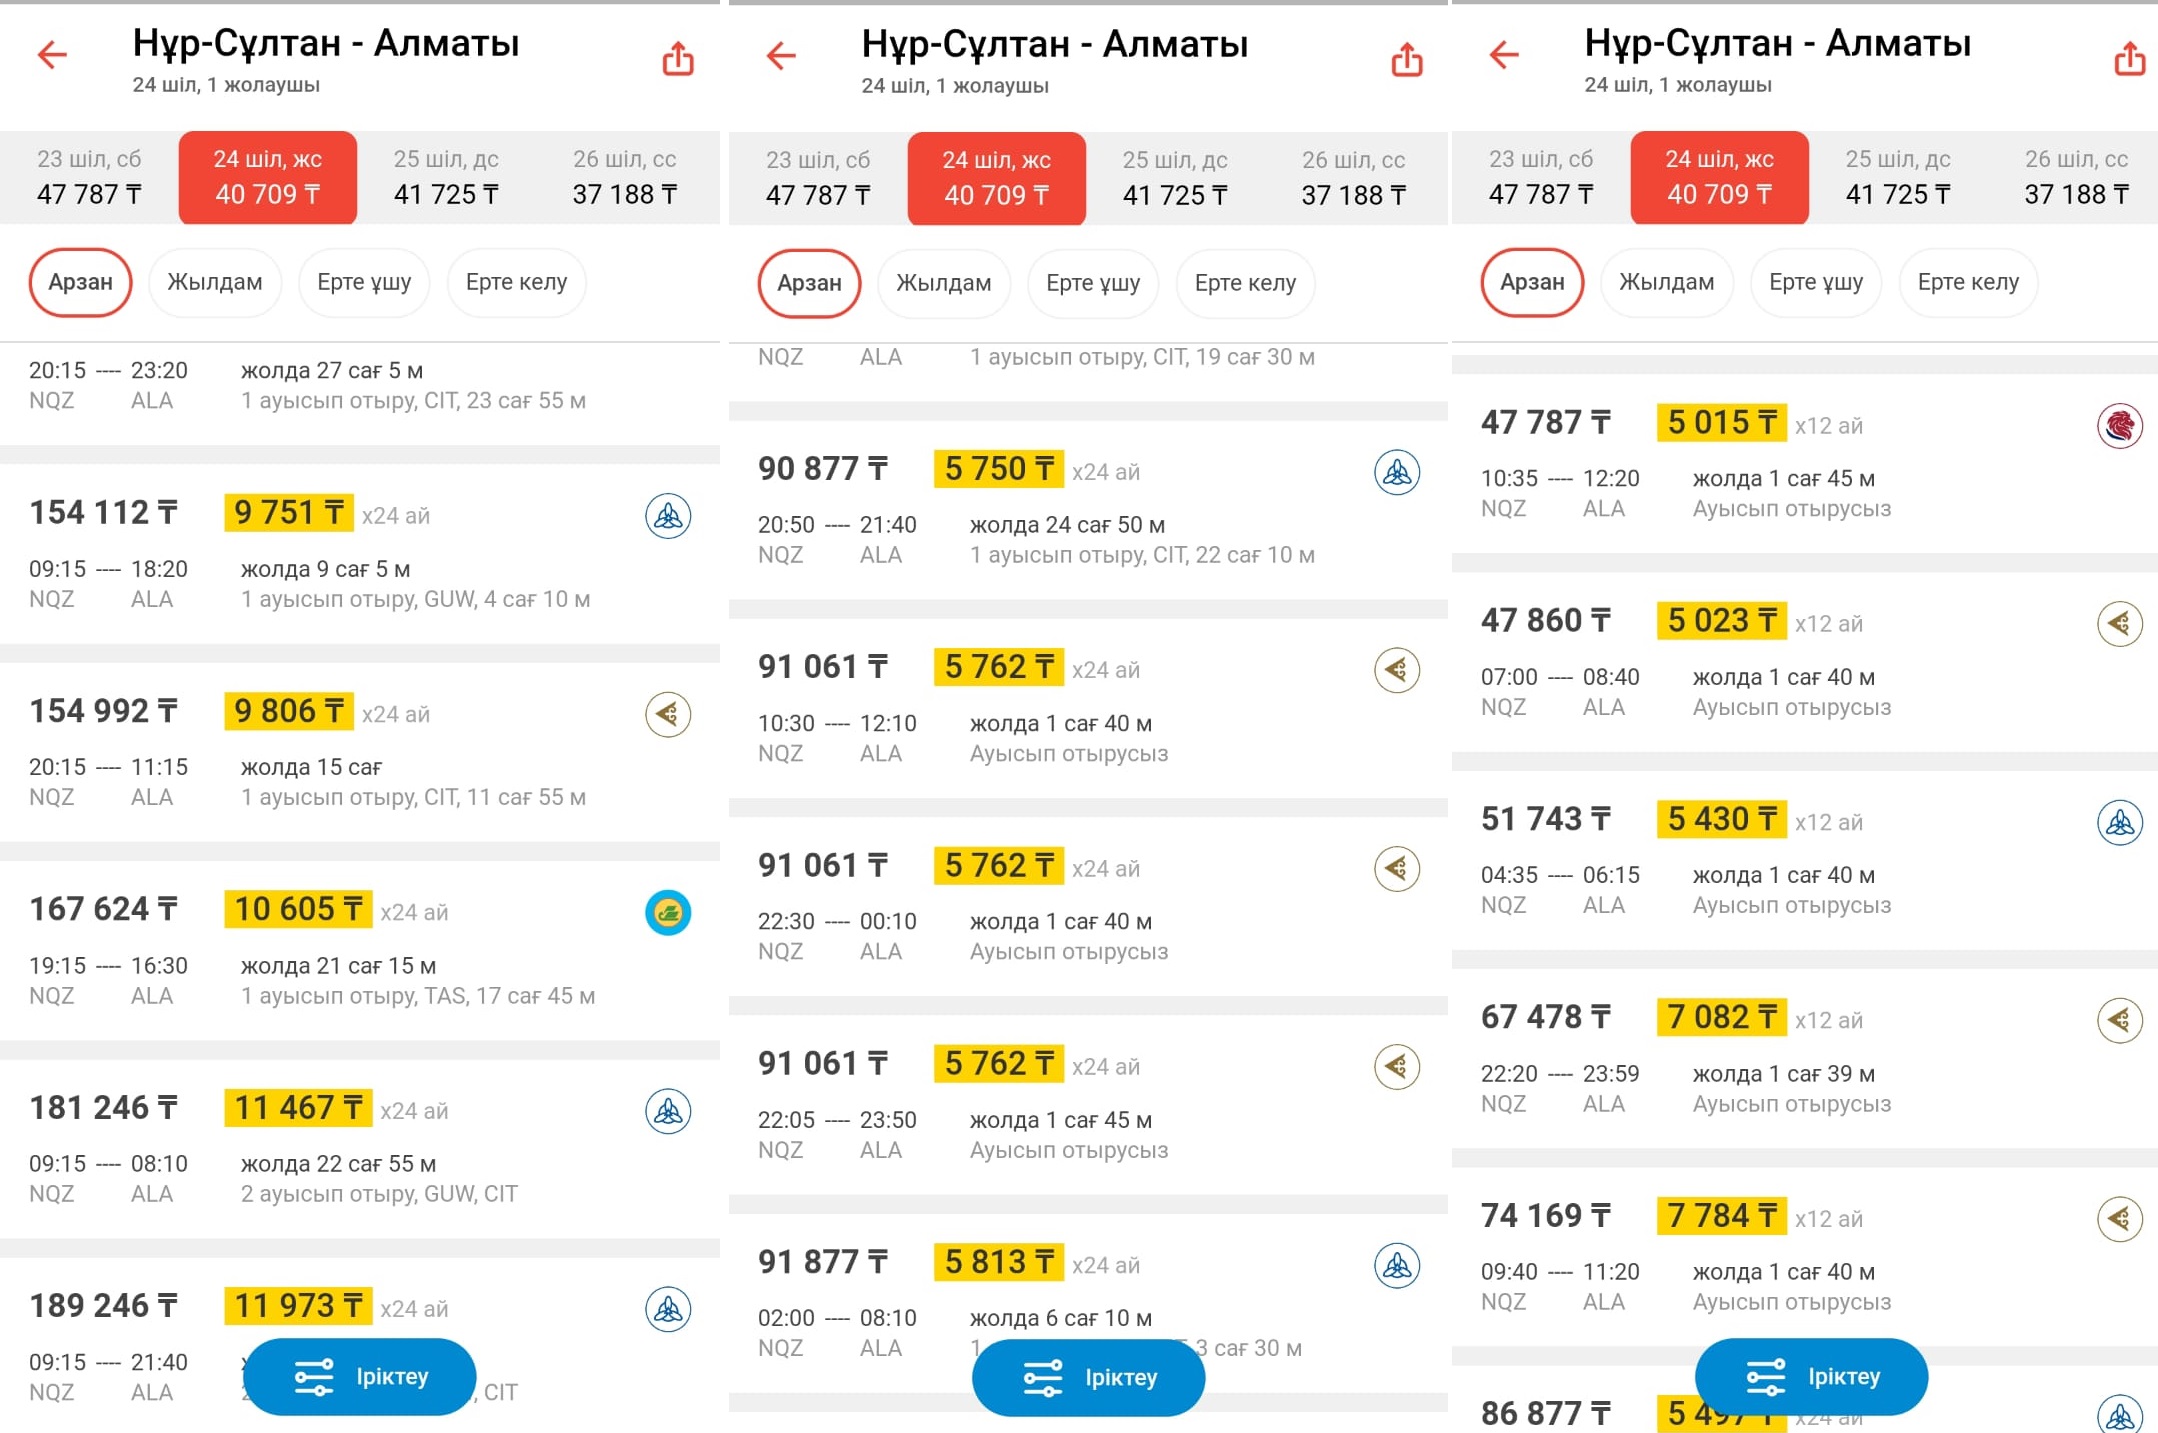Tap red airline logo on 47 787 ₸ flight
This screenshot has height=1433, width=2158.
pyautogui.click(x=2119, y=426)
